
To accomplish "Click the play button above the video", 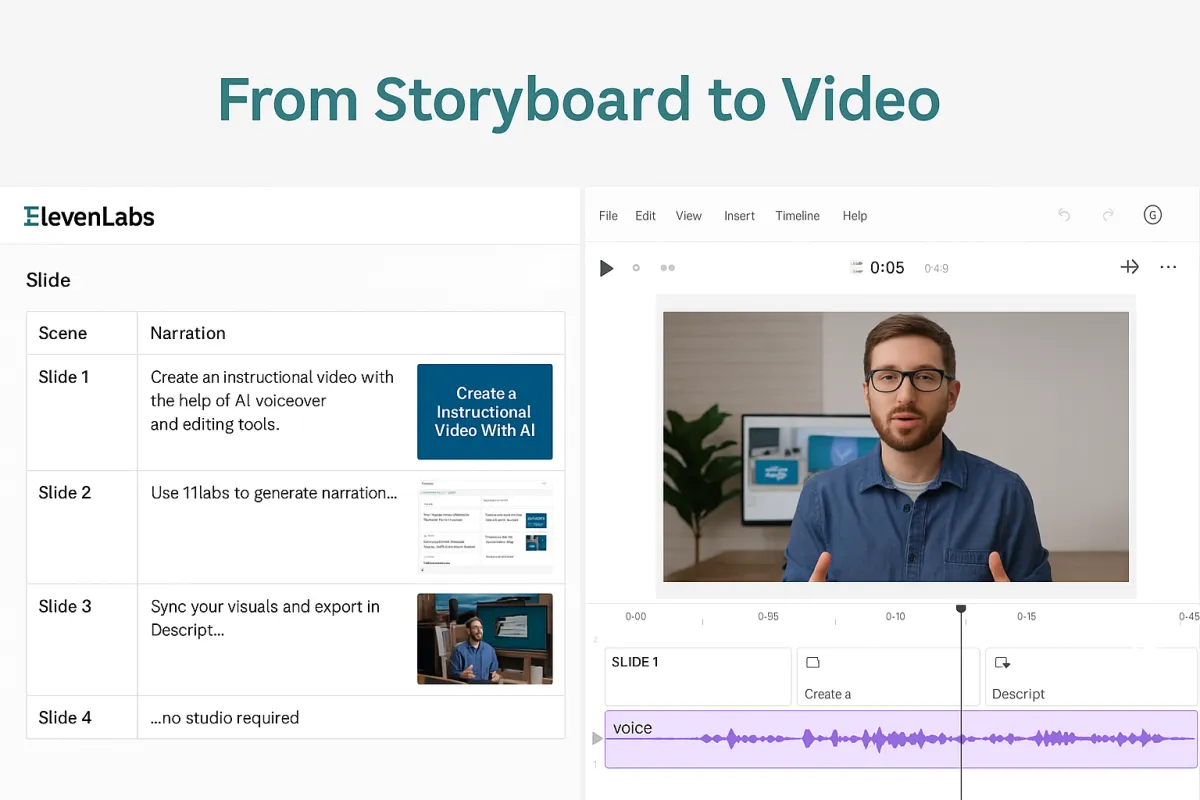I will pyautogui.click(x=606, y=268).
